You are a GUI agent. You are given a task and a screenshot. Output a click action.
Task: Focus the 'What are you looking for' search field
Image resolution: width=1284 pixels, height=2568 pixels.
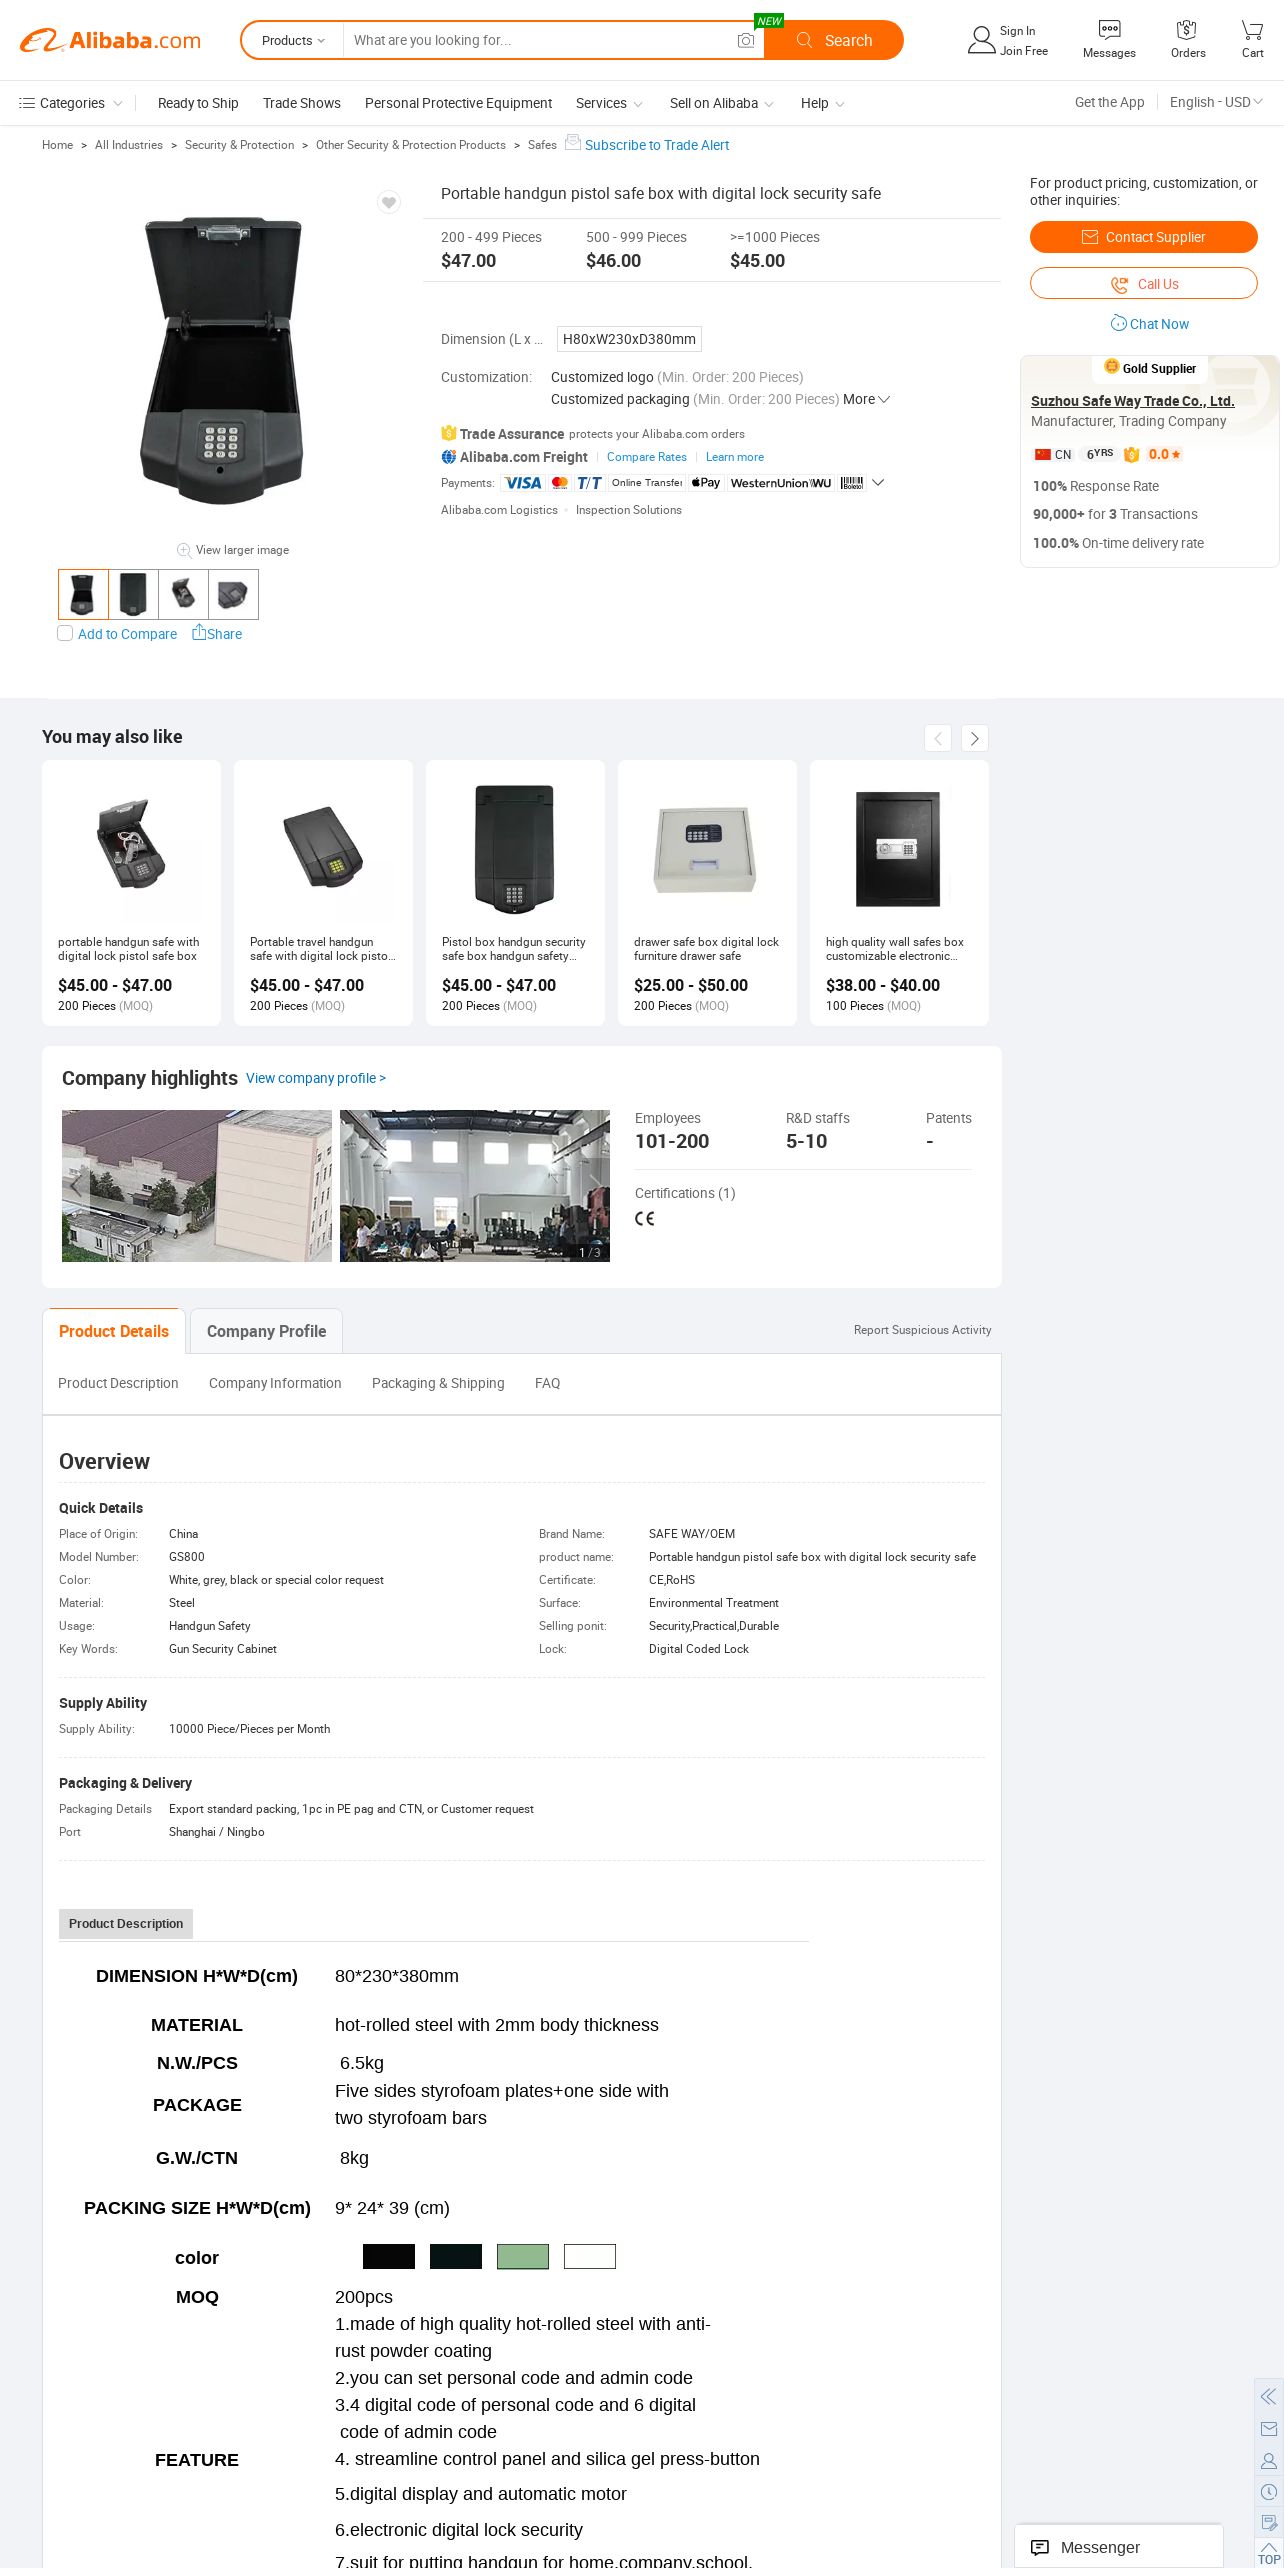540,40
